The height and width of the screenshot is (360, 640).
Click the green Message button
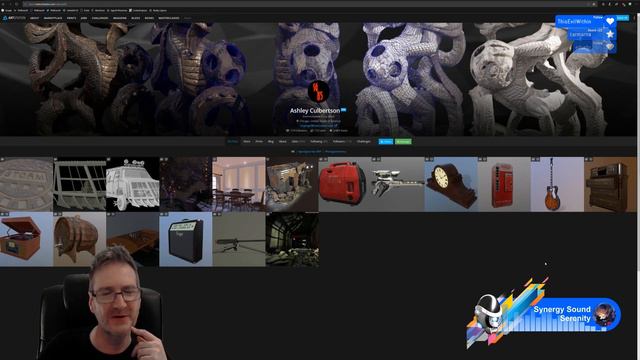(403, 142)
